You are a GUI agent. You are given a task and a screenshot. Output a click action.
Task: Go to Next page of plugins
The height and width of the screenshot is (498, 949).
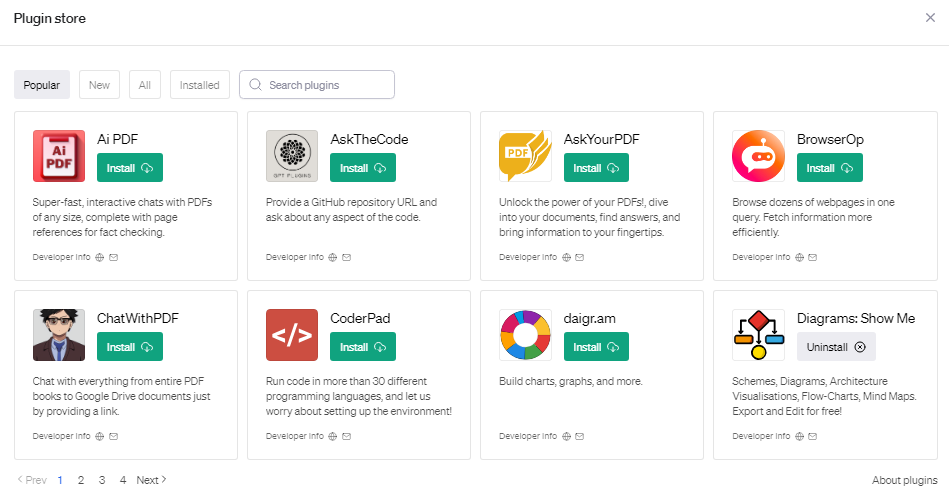[x=151, y=480]
